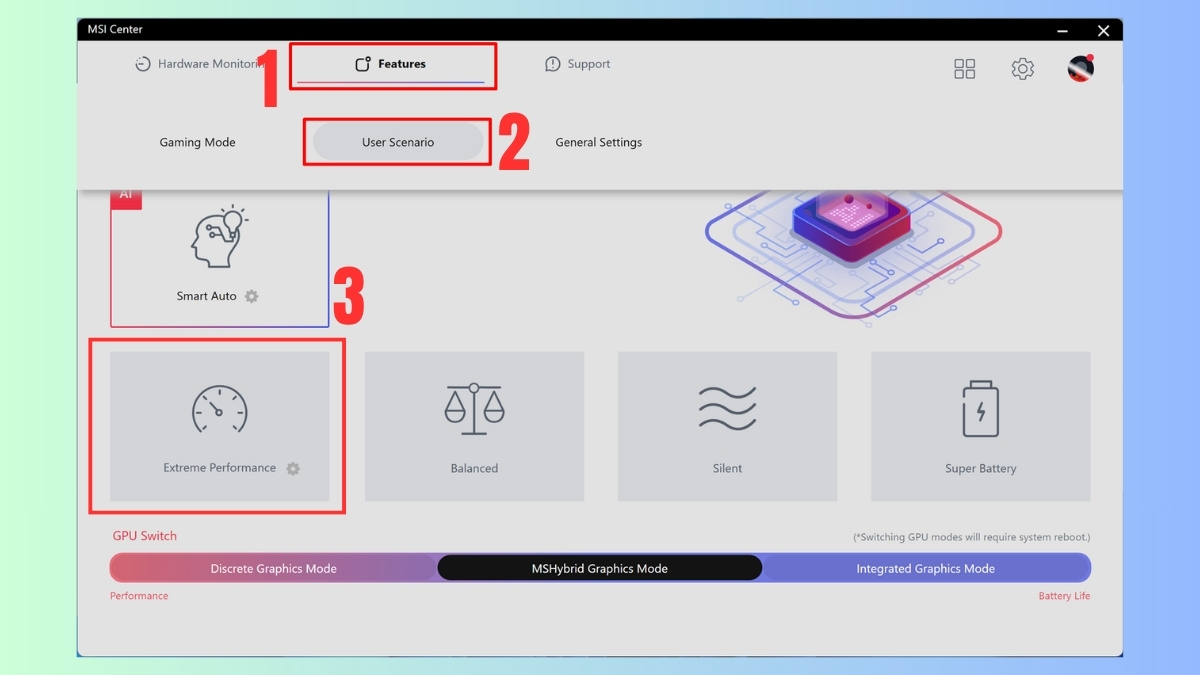This screenshot has height=675, width=1200.
Task: Switch to Discrete Graphics Mode
Action: point(273,568)
